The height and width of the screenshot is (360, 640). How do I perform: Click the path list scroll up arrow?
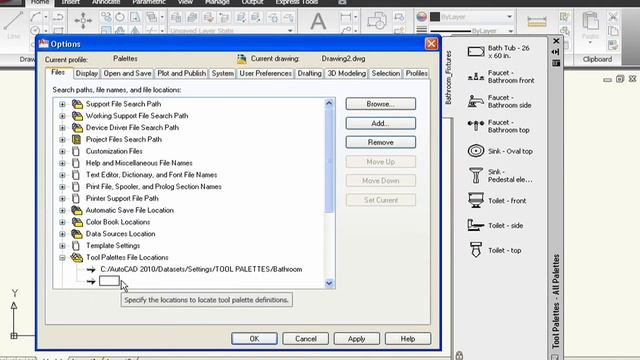click(x=329, y=103)
